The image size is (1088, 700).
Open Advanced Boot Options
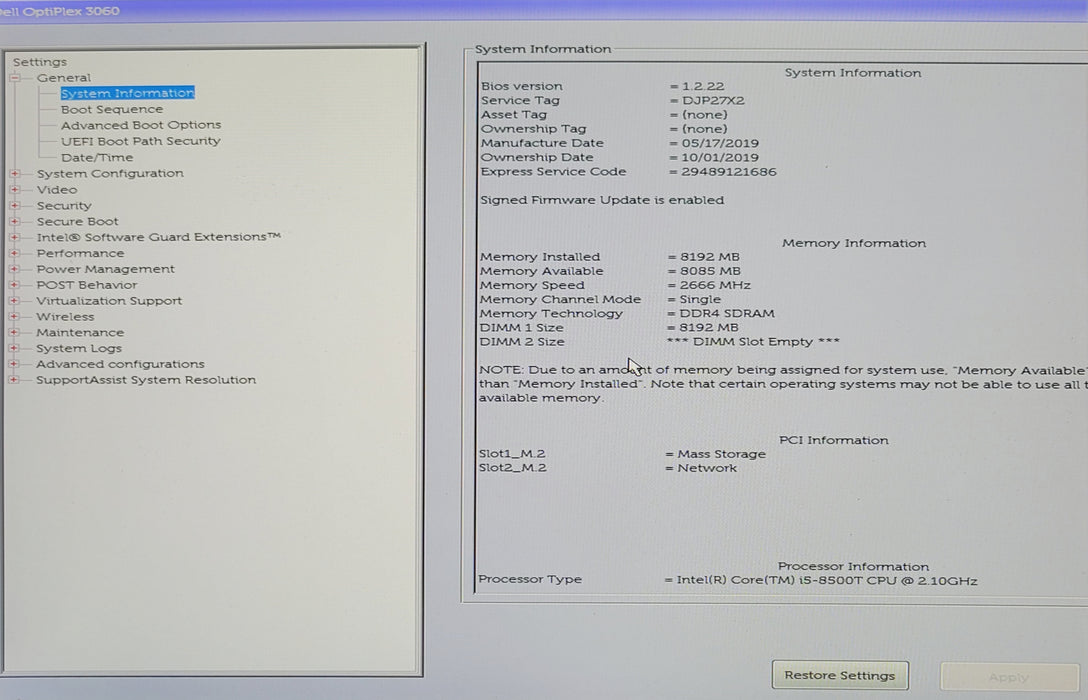coord(141,125)
